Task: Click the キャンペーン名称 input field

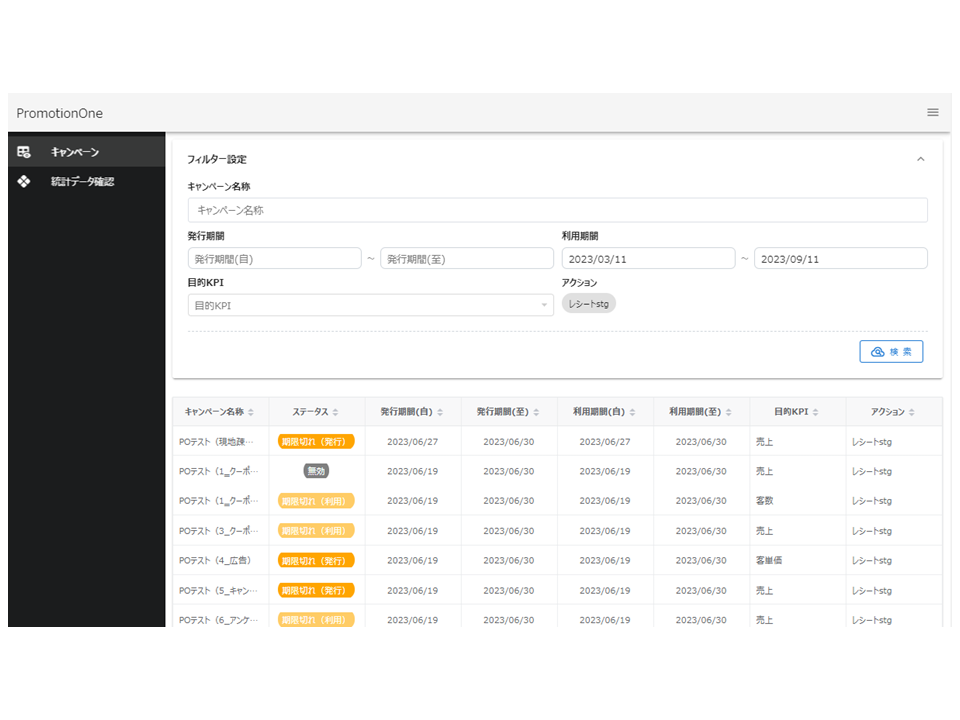Action: coord(557,210)
